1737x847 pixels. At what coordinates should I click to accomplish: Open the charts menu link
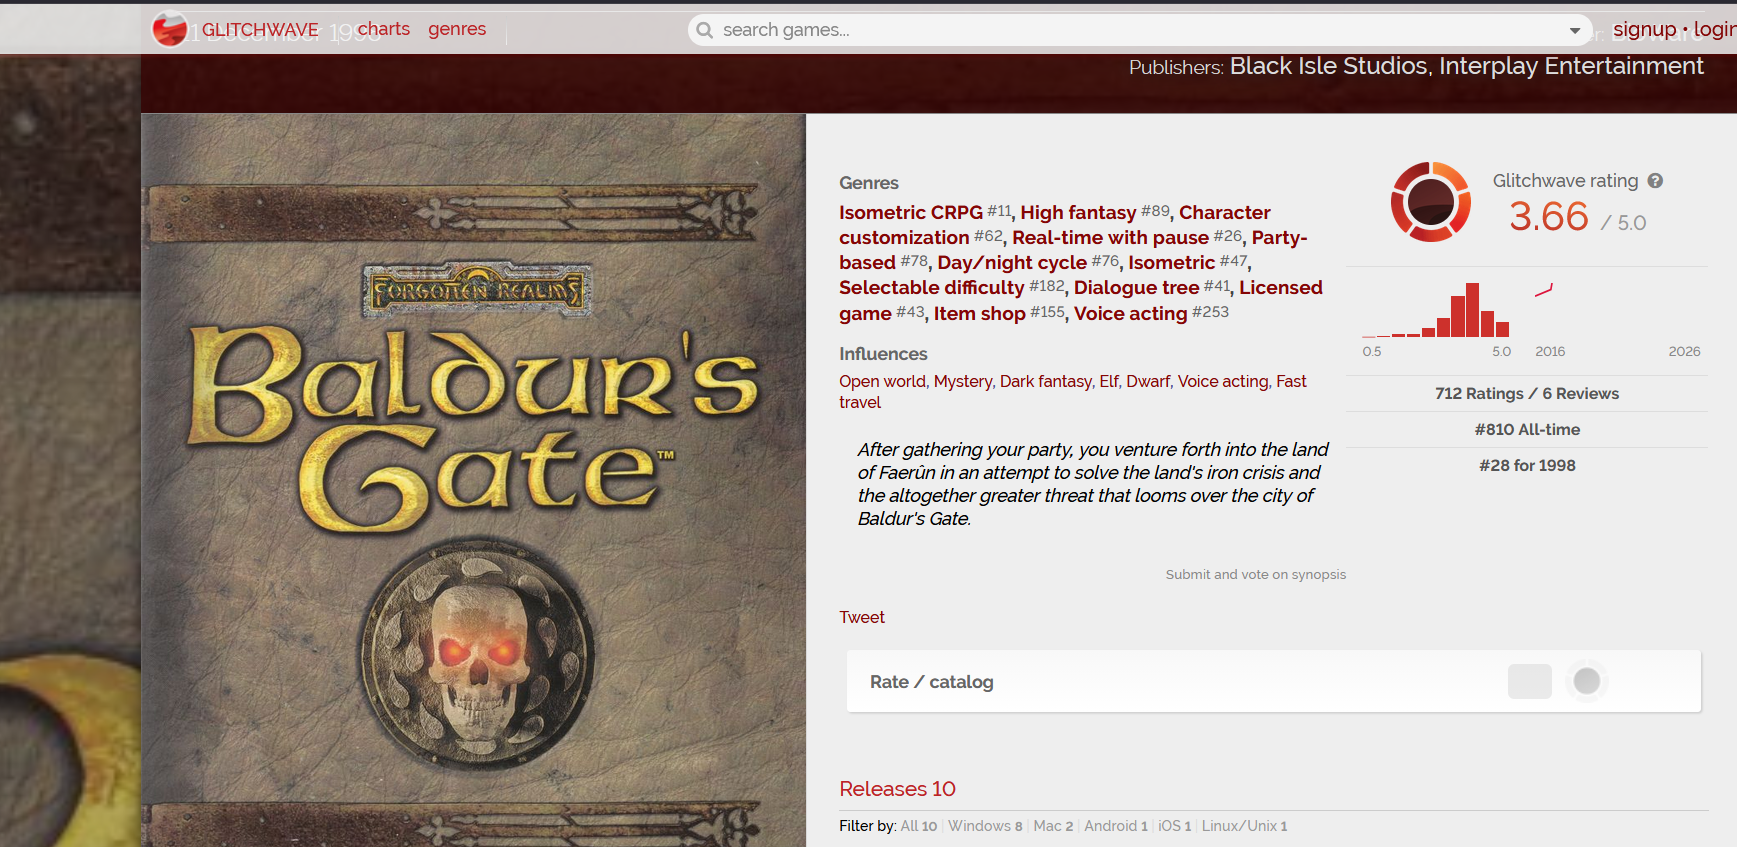[x=384, y=29]
